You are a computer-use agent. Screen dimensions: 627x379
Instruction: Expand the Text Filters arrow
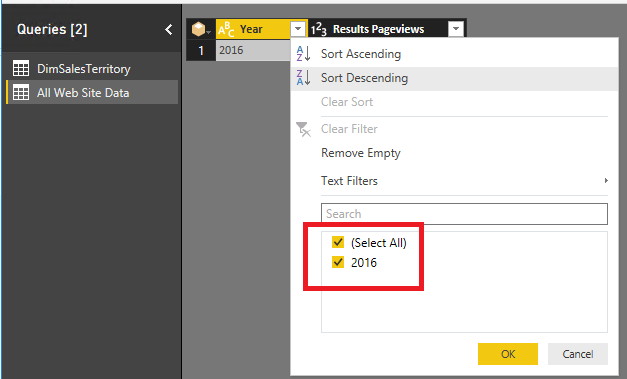coord(606,181)
